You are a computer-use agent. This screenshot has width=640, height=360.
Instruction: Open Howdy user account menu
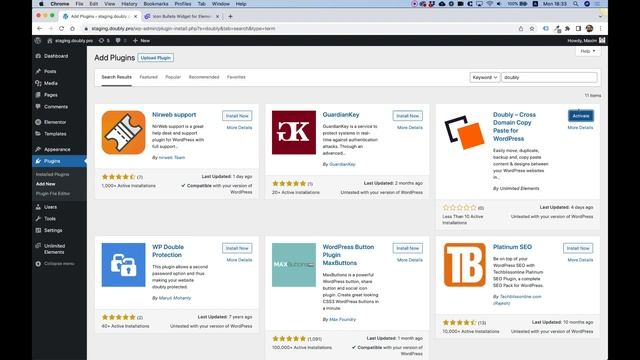point(586,41)
